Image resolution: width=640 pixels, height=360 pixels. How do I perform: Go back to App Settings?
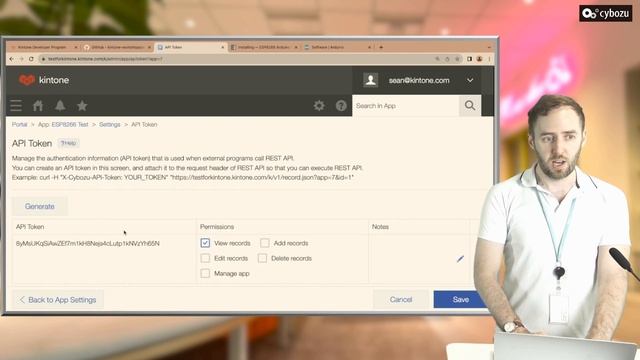[x=58, y=300]
